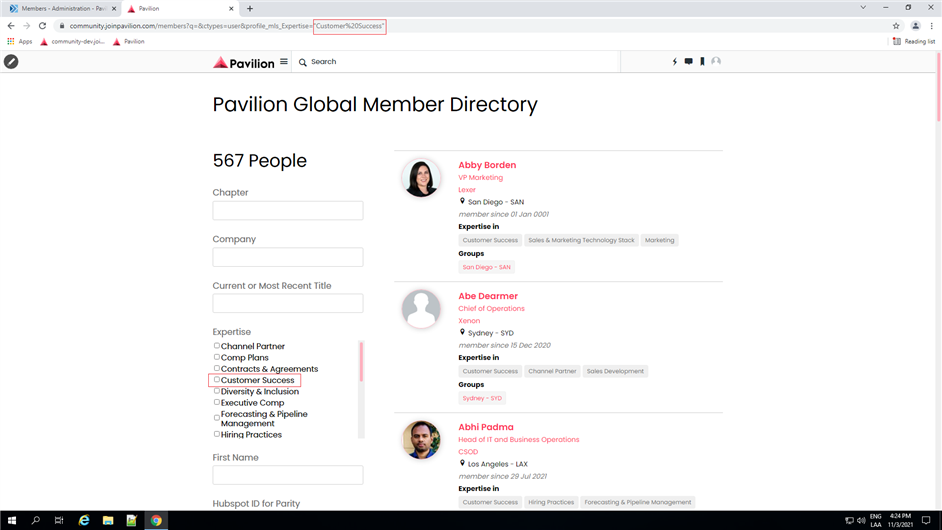Screen dimensions: 942x530
Task: Open the user profile avatar icon
Action: 716,61
